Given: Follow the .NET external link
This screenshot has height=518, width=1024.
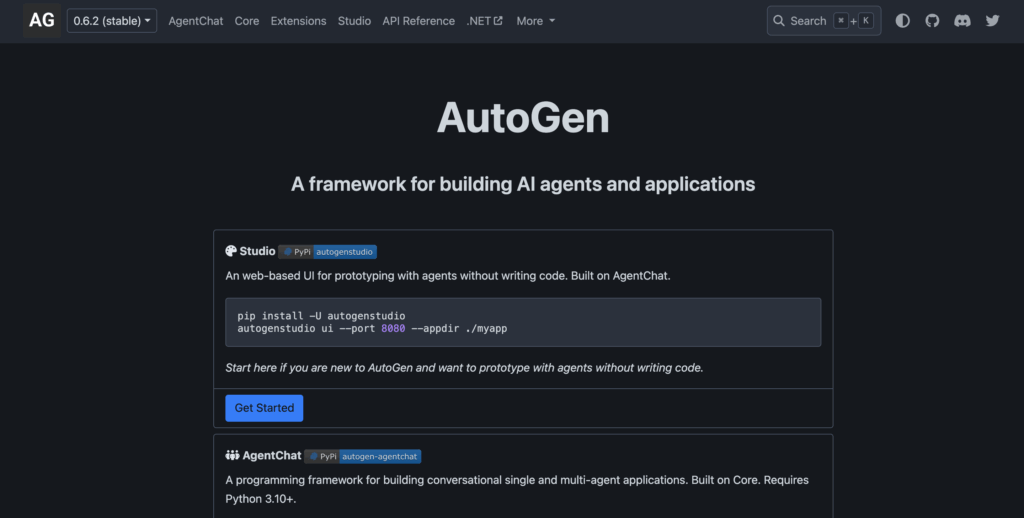Looking at the screenshot, I should click(x=485, y=21).
